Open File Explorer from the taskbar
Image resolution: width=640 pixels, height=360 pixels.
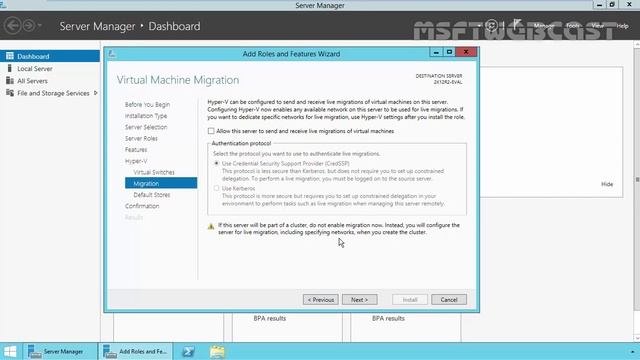click(x=217, y=351)
